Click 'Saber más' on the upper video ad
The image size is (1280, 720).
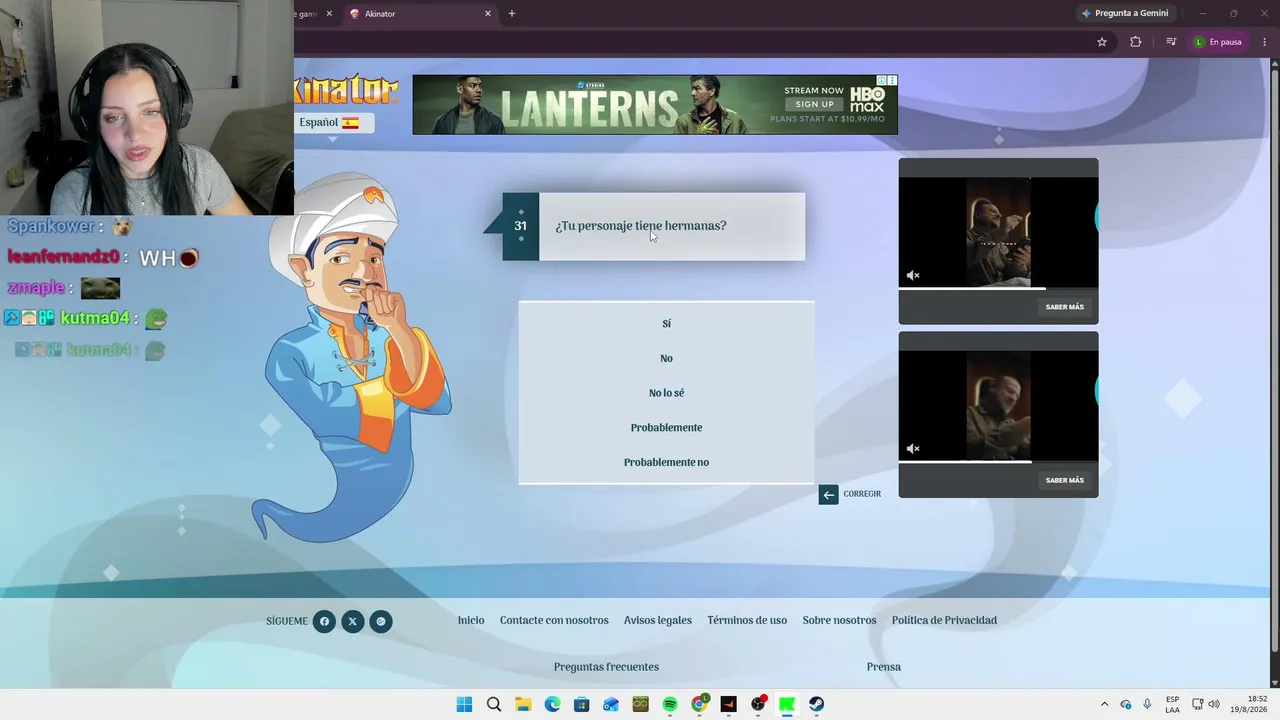(1064, 307)
